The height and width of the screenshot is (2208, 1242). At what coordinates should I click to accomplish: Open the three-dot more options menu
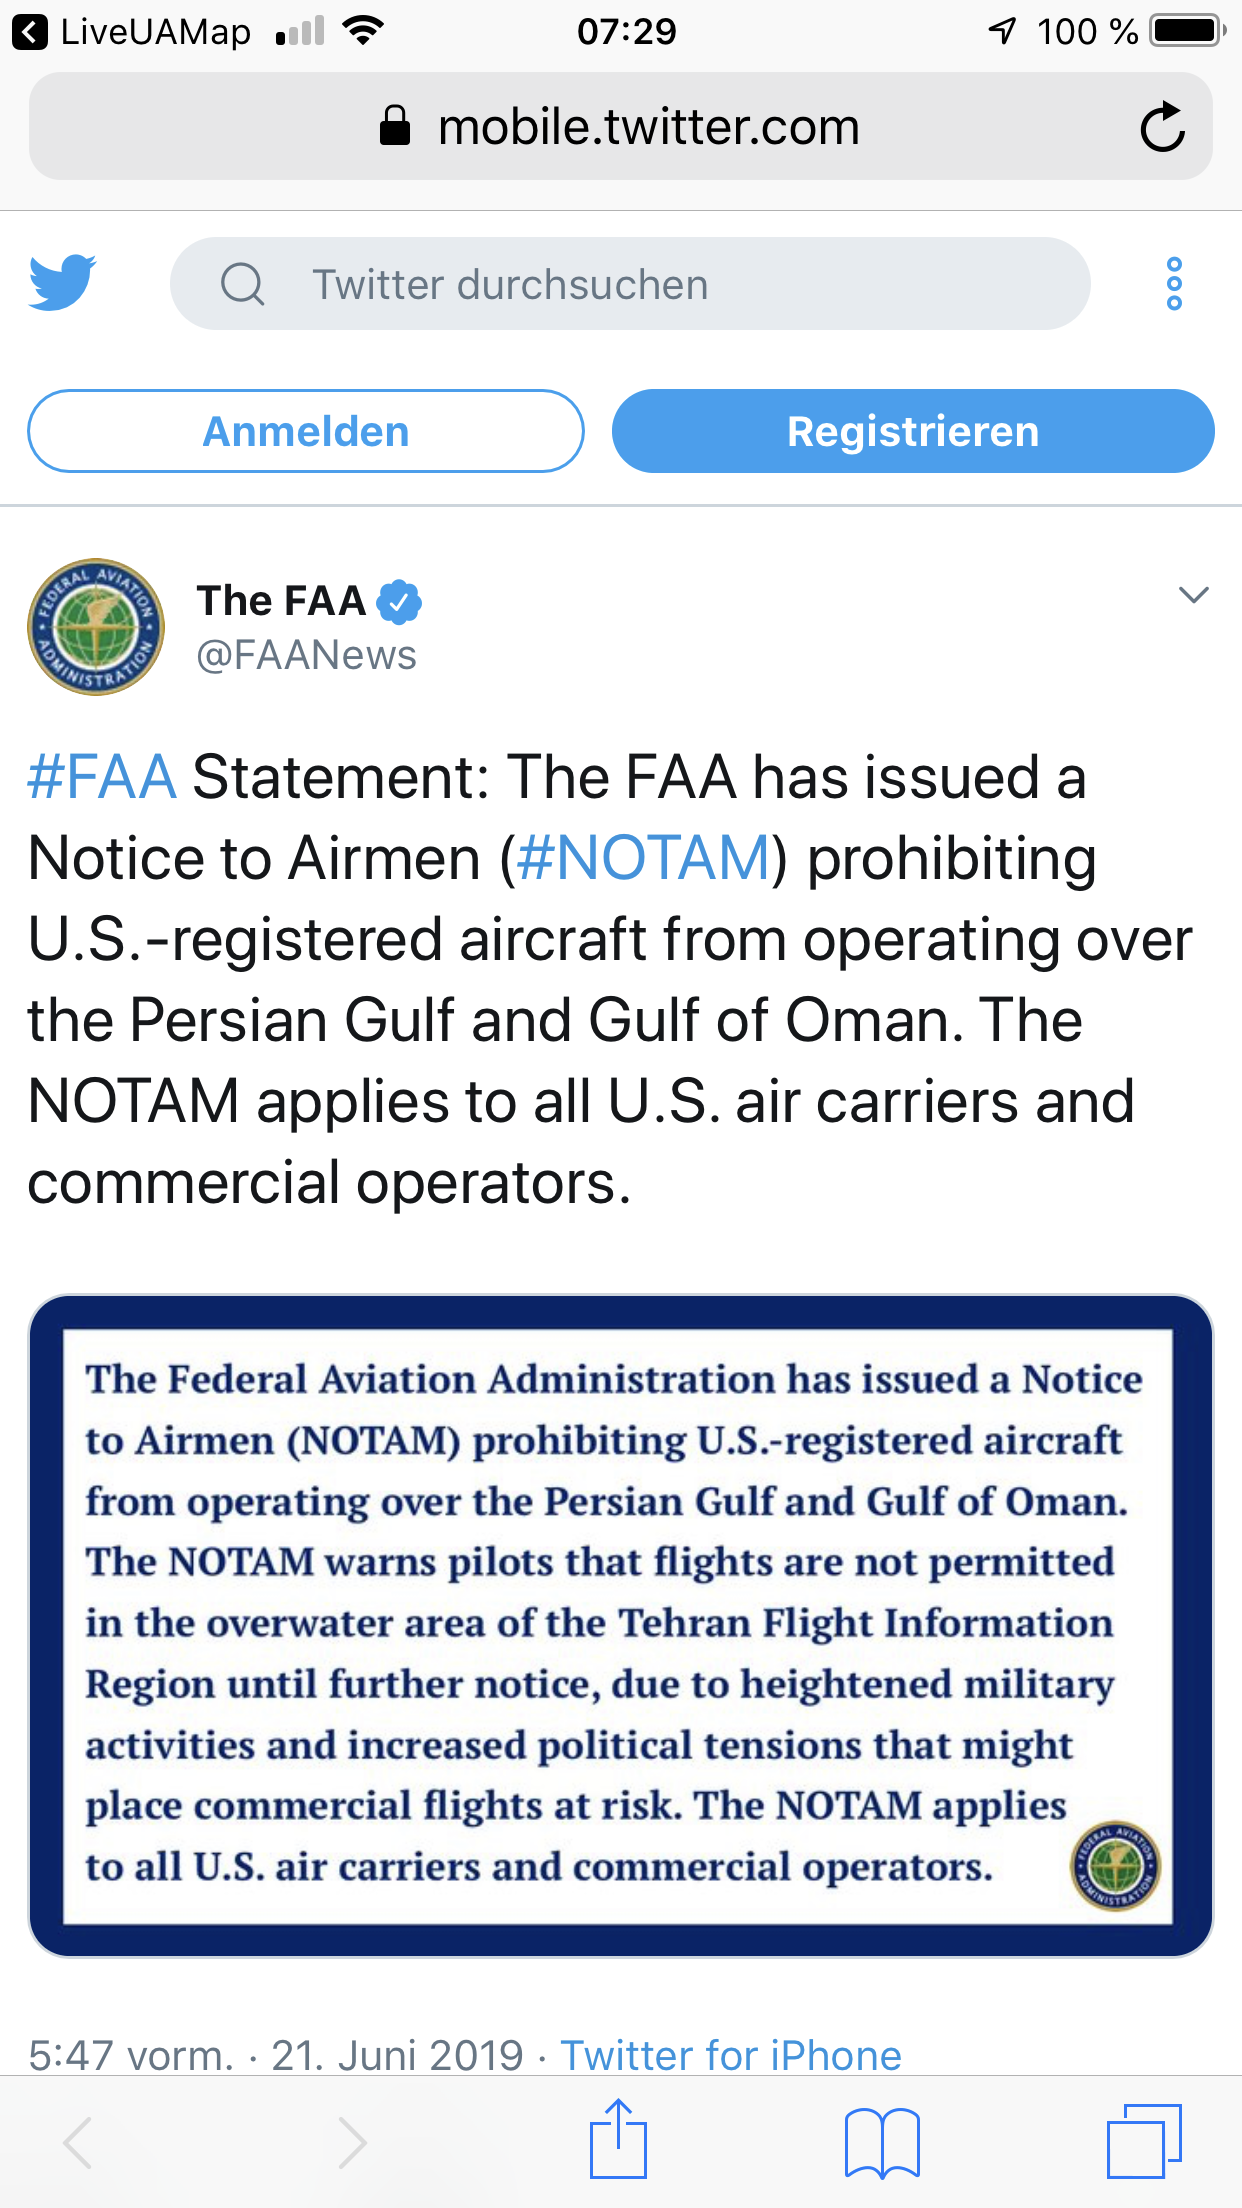click(1174, 284)
